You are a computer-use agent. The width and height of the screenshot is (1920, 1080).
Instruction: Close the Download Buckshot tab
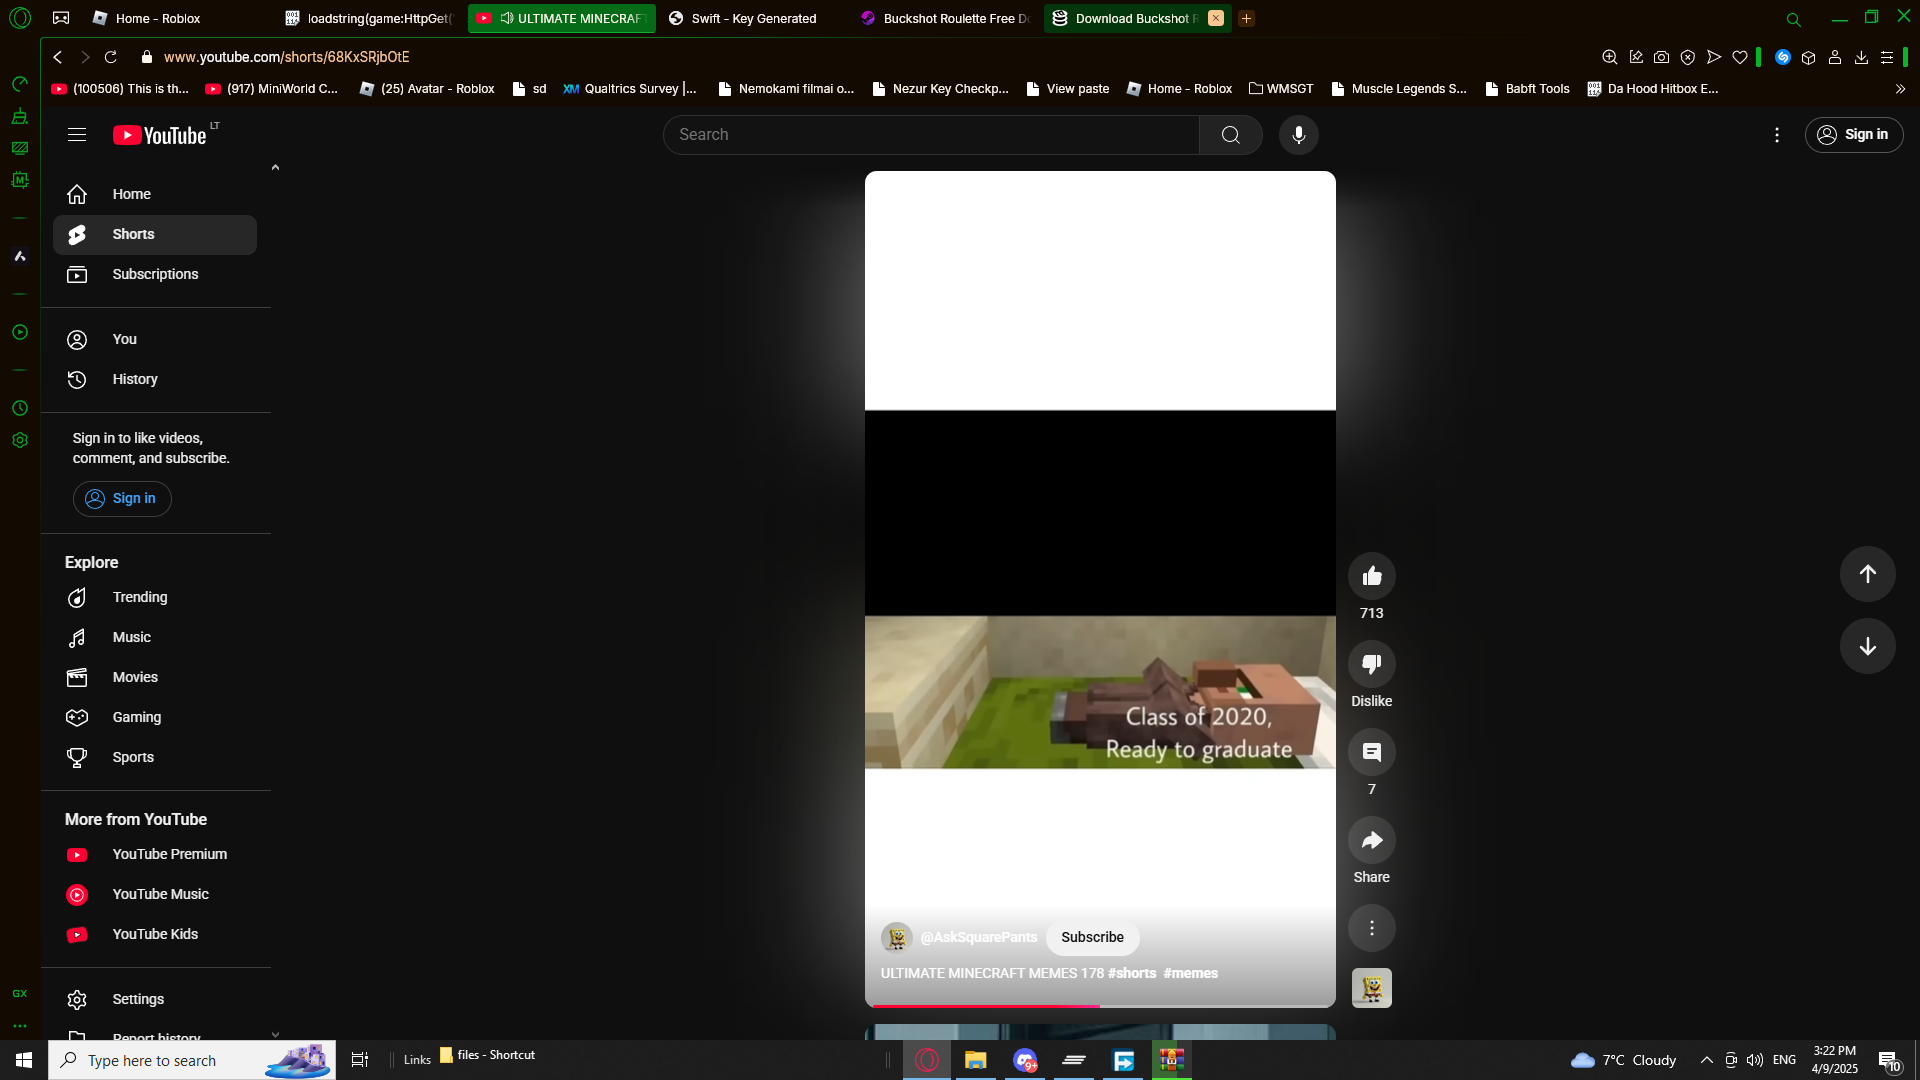pyautogui.click(x=1216, y=18)
